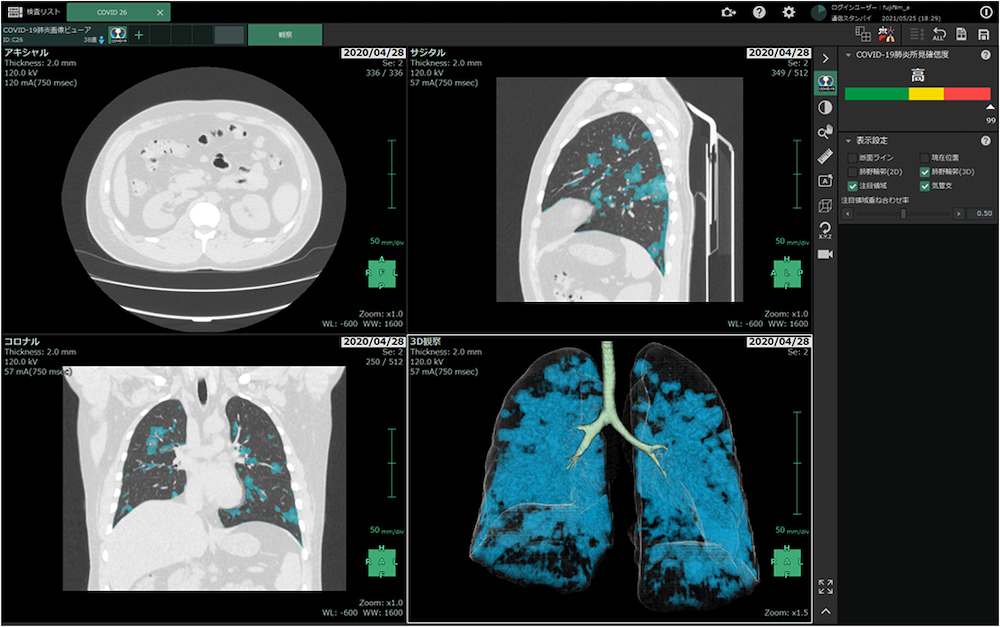1000x627 pixels.
Task: Click the overlay rate slider handle
Action: pos(904,214)
